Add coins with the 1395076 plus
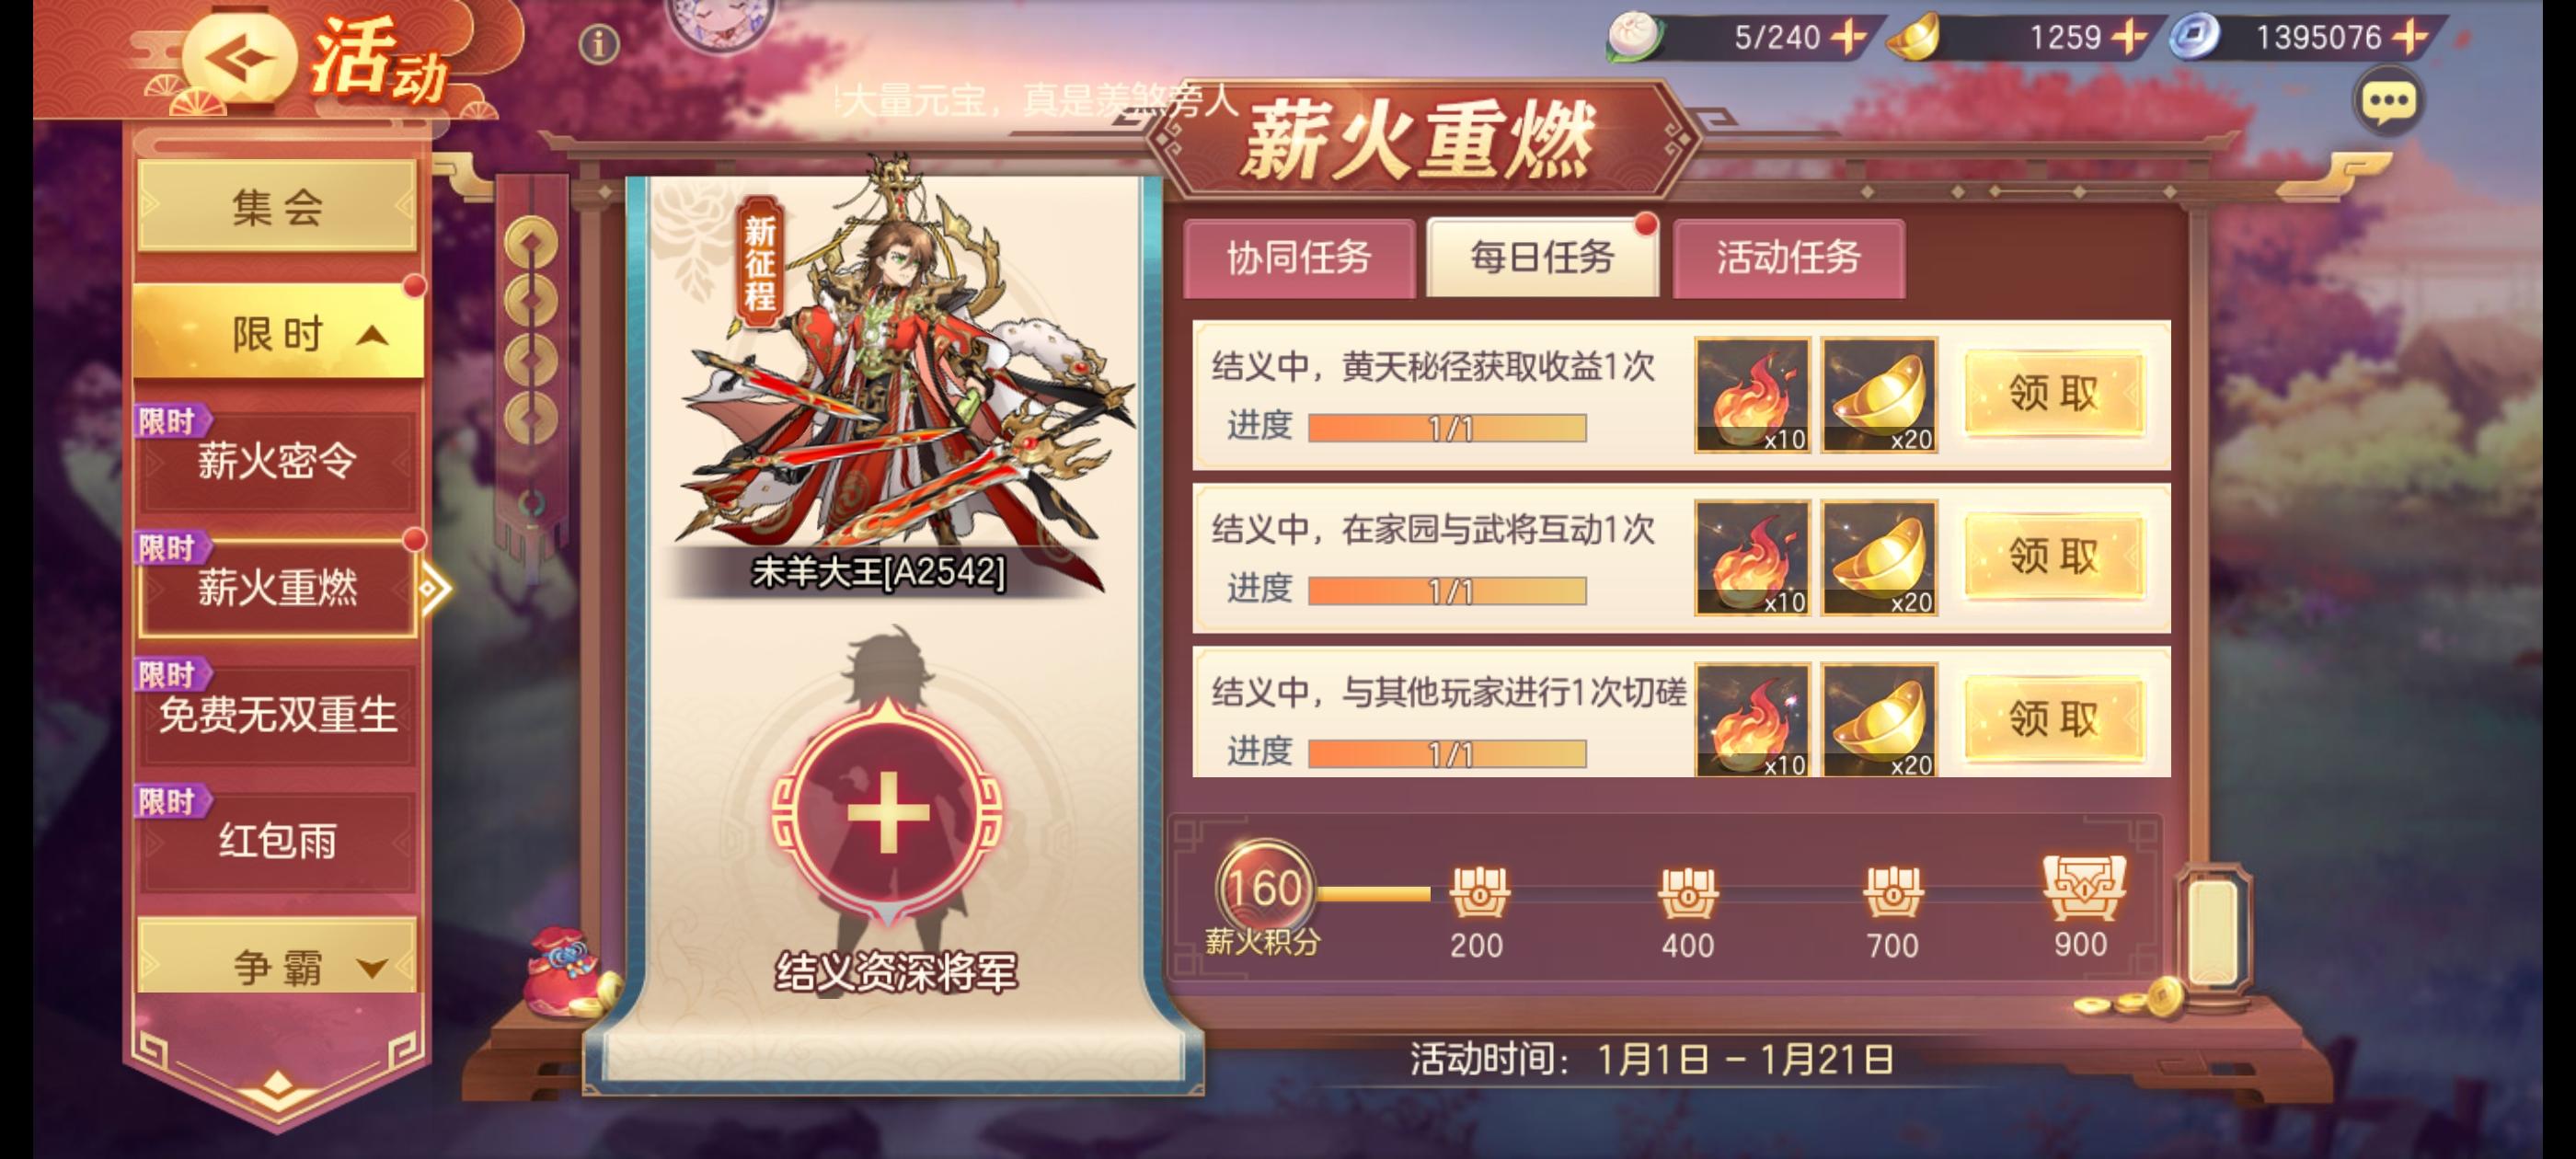Image resolution: width=2576 pixels, height=1159 pixels. pos(2411,38)
